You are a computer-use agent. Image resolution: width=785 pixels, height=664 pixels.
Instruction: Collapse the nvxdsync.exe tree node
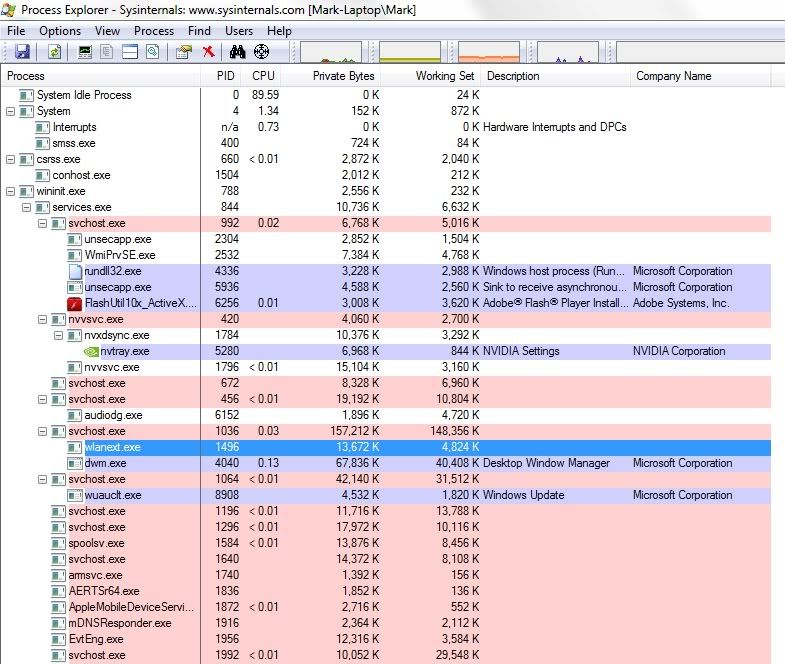(x=58, y=336)
